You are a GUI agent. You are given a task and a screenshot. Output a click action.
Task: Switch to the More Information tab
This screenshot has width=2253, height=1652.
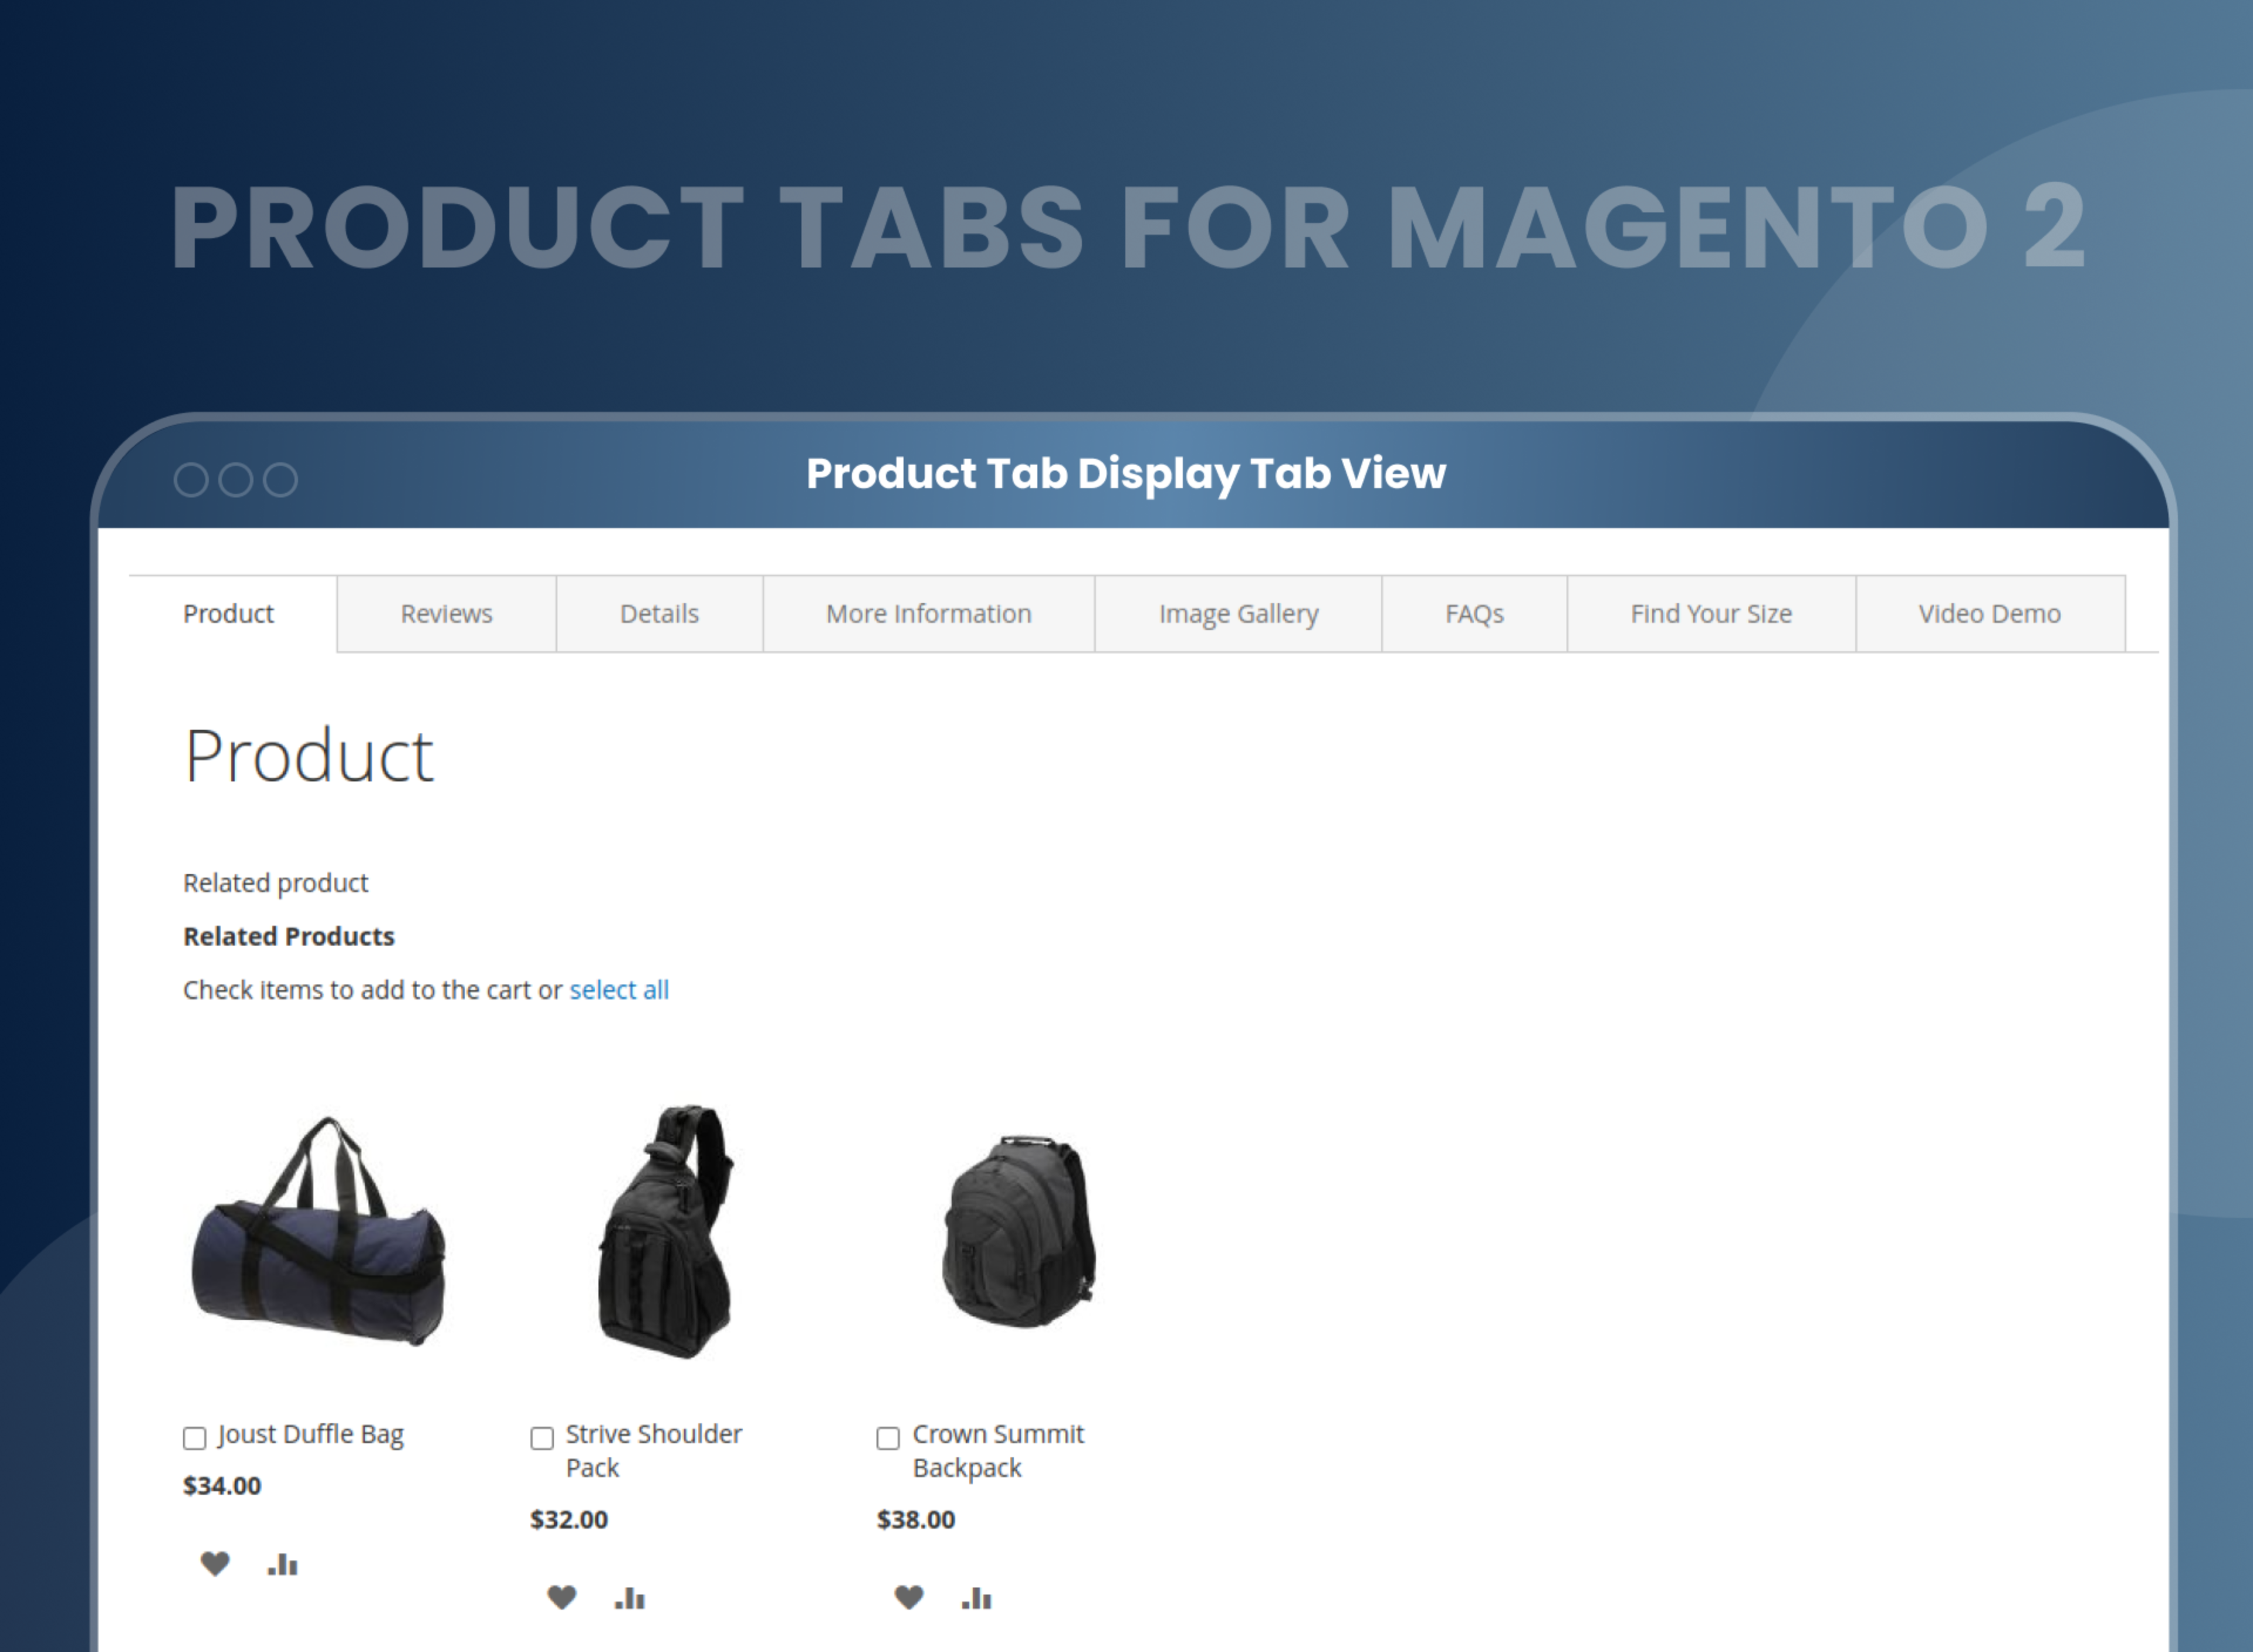coord(929,613)
